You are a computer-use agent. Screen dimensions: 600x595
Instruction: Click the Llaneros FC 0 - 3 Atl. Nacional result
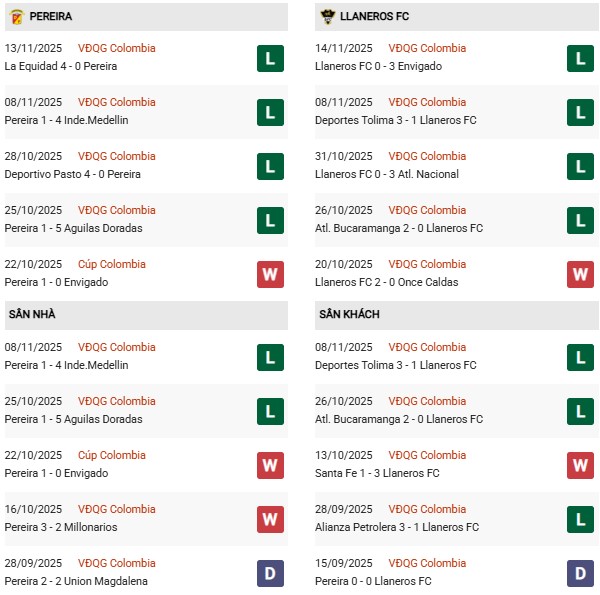[386, 174]
